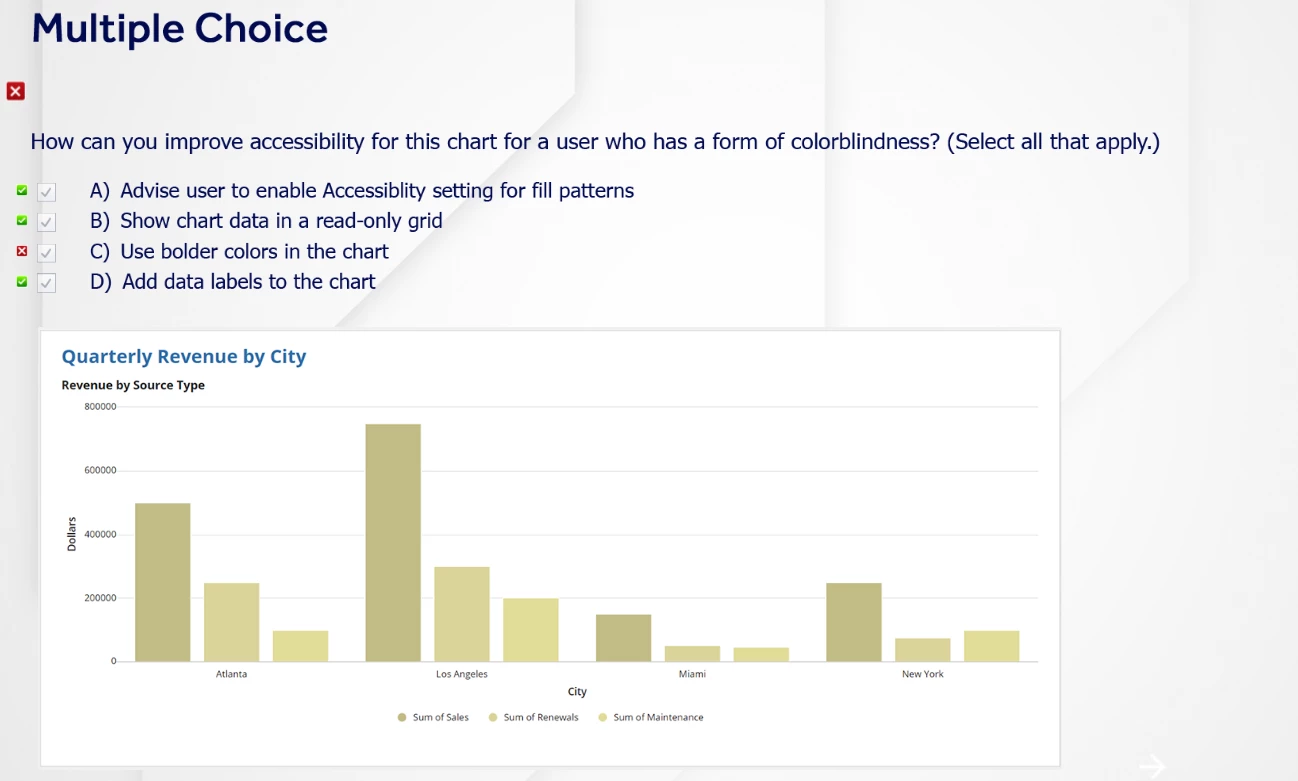The width and height of the screenshot is (1298, 781).
Task: Toggle checkbox for option B read-only grid
Action: [x=46, y=222]
